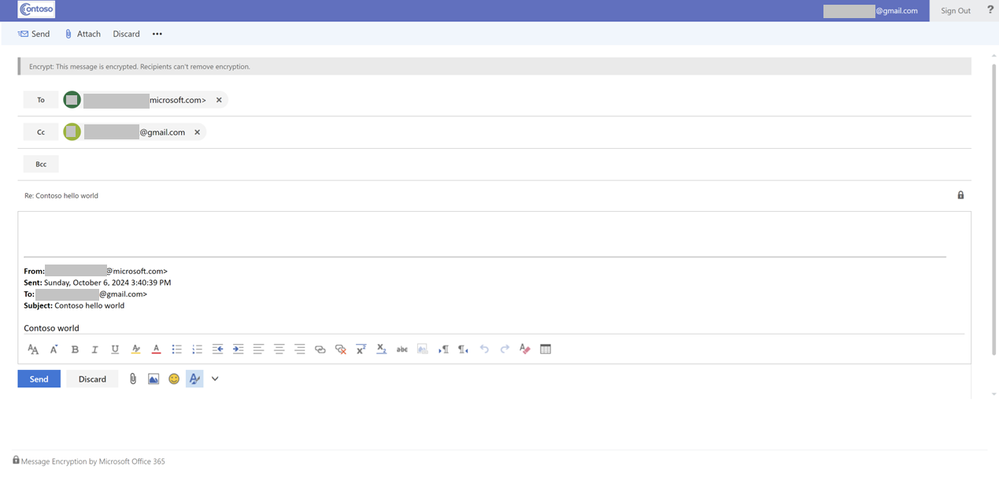
Task: Toggle underline formatting
Action: click(x=115, y=349)
